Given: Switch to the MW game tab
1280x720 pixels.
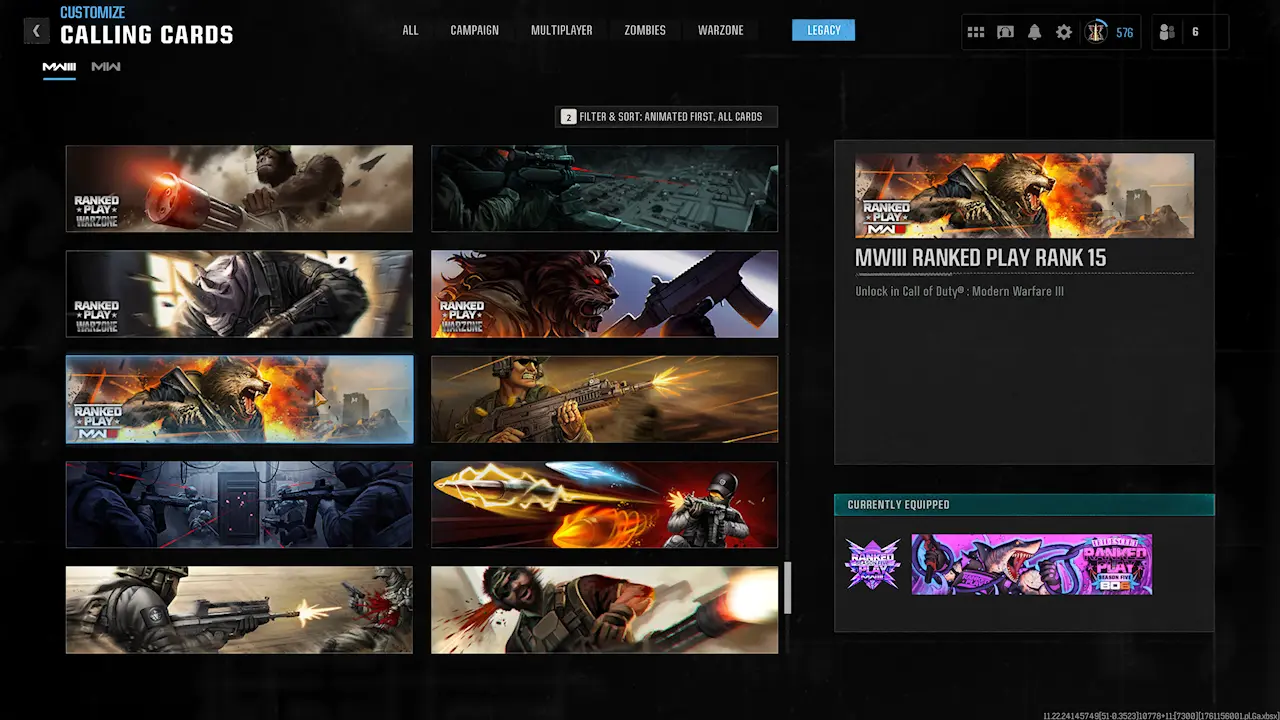Looking at the screenshot, I should click(x=106, y=67).
